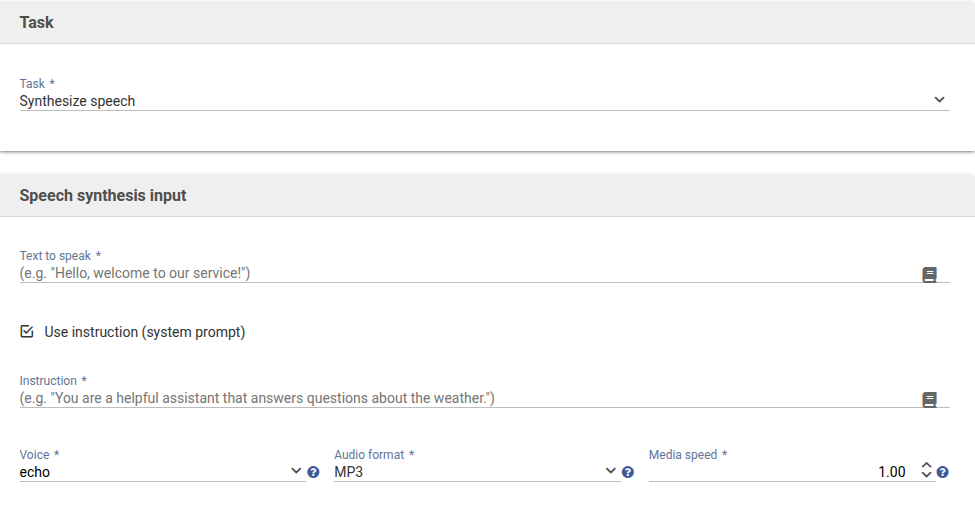This screenshot has width=975, height=521.
Task: Click the MP3 format selection
Action: click(349, 472)
